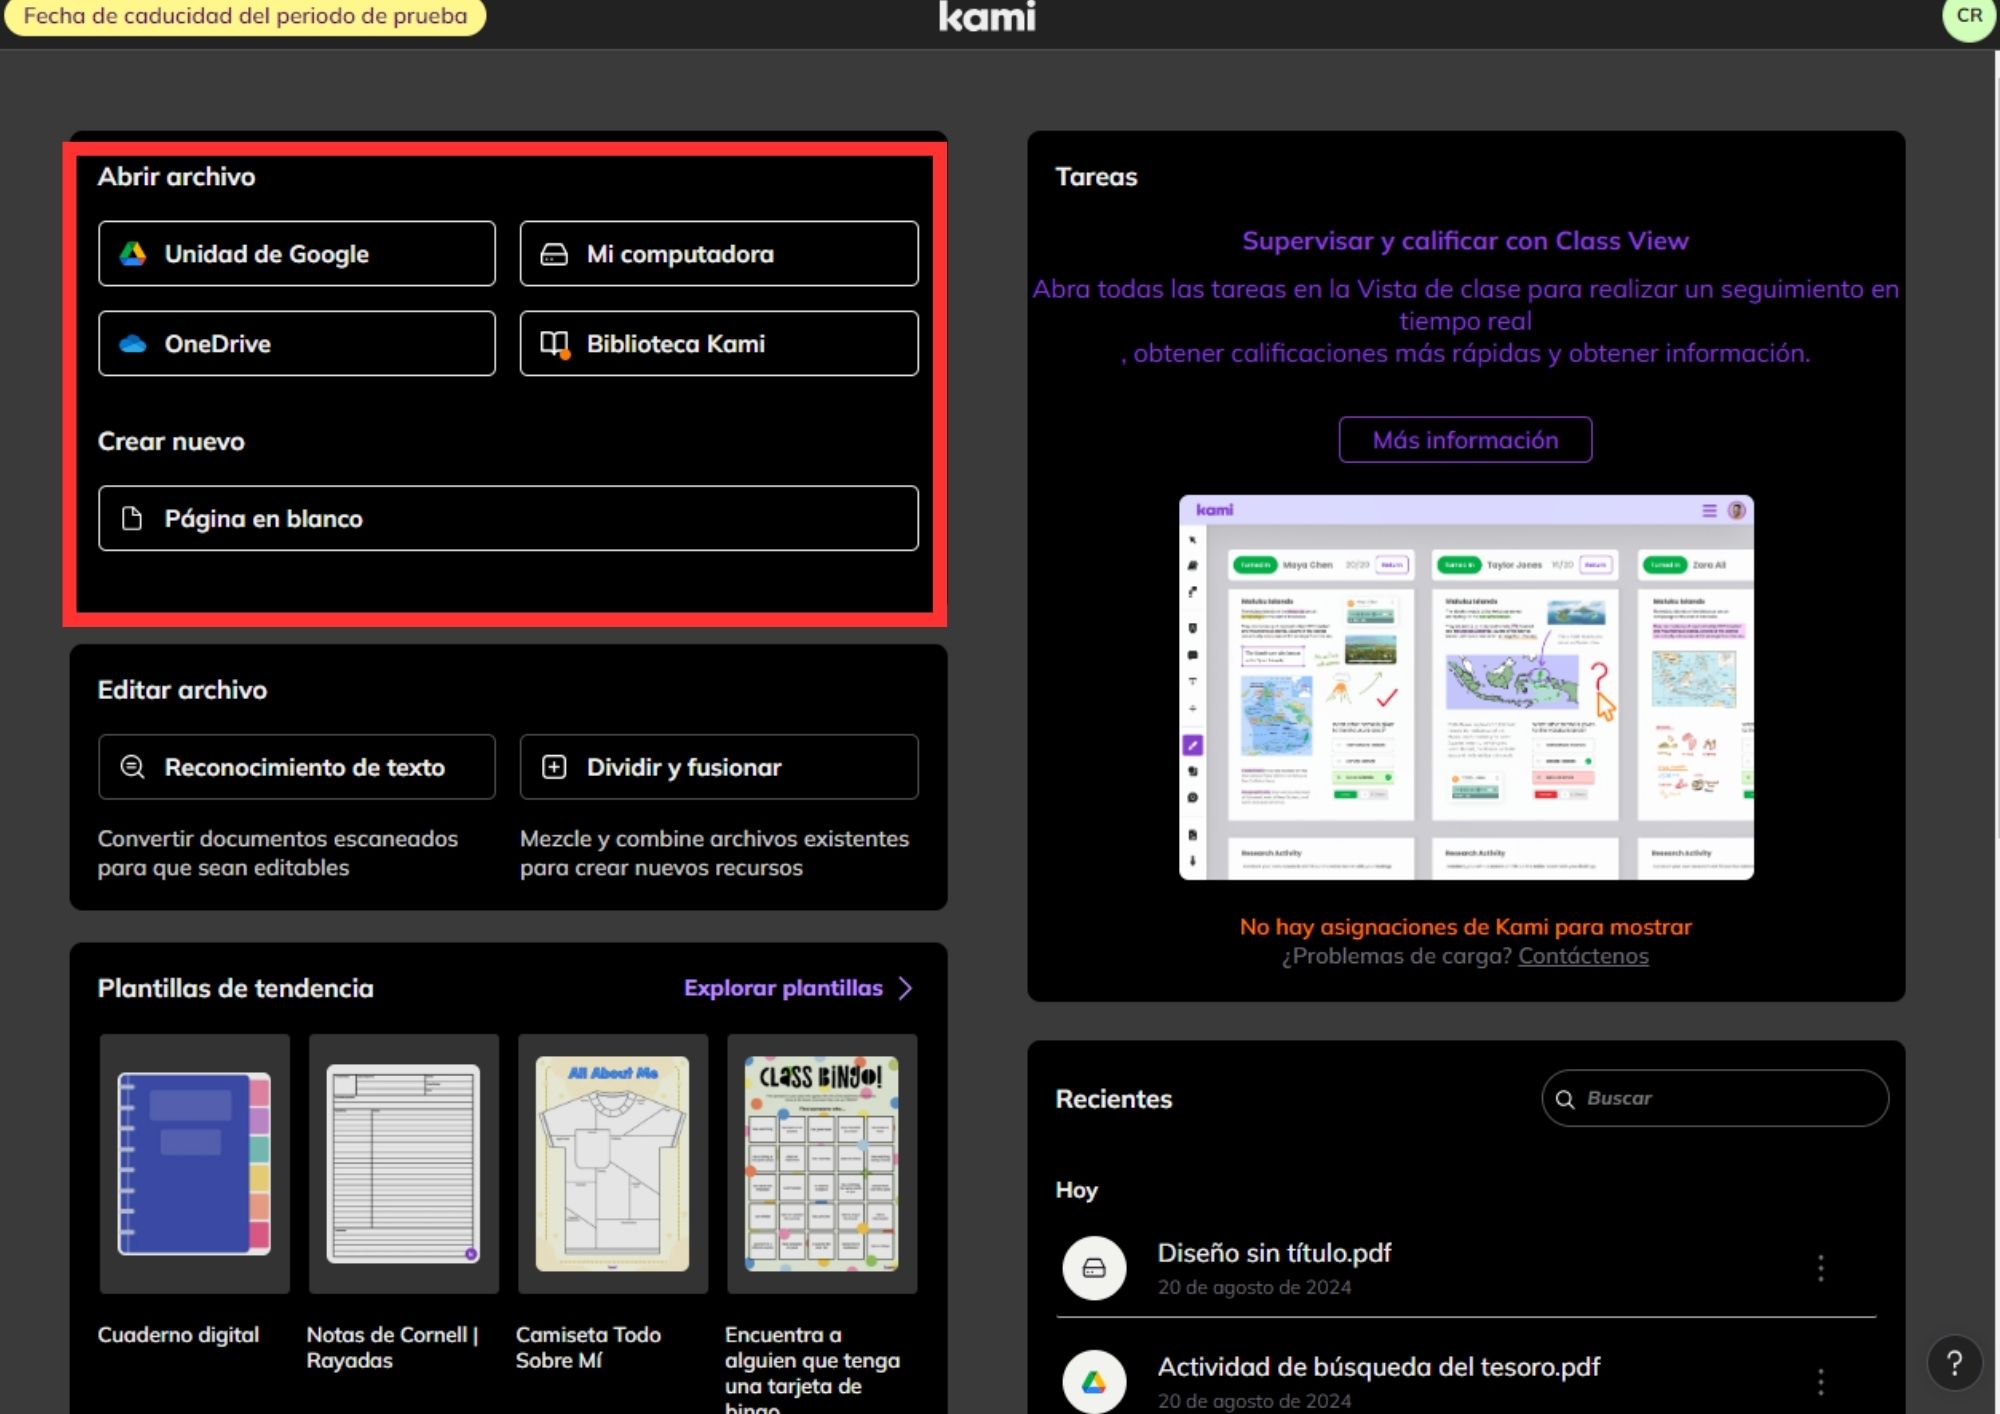The width and height of the screenshot is (2000, 1414).
Task: Click the Contáctenos link
Action: [x=1583, y=956]
